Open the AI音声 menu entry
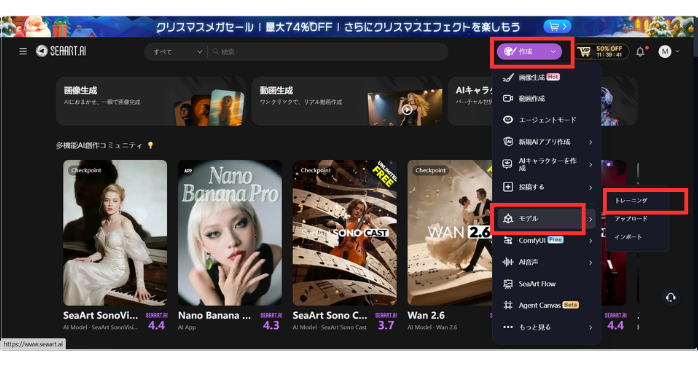698x365 pixels. click(547, 262)
